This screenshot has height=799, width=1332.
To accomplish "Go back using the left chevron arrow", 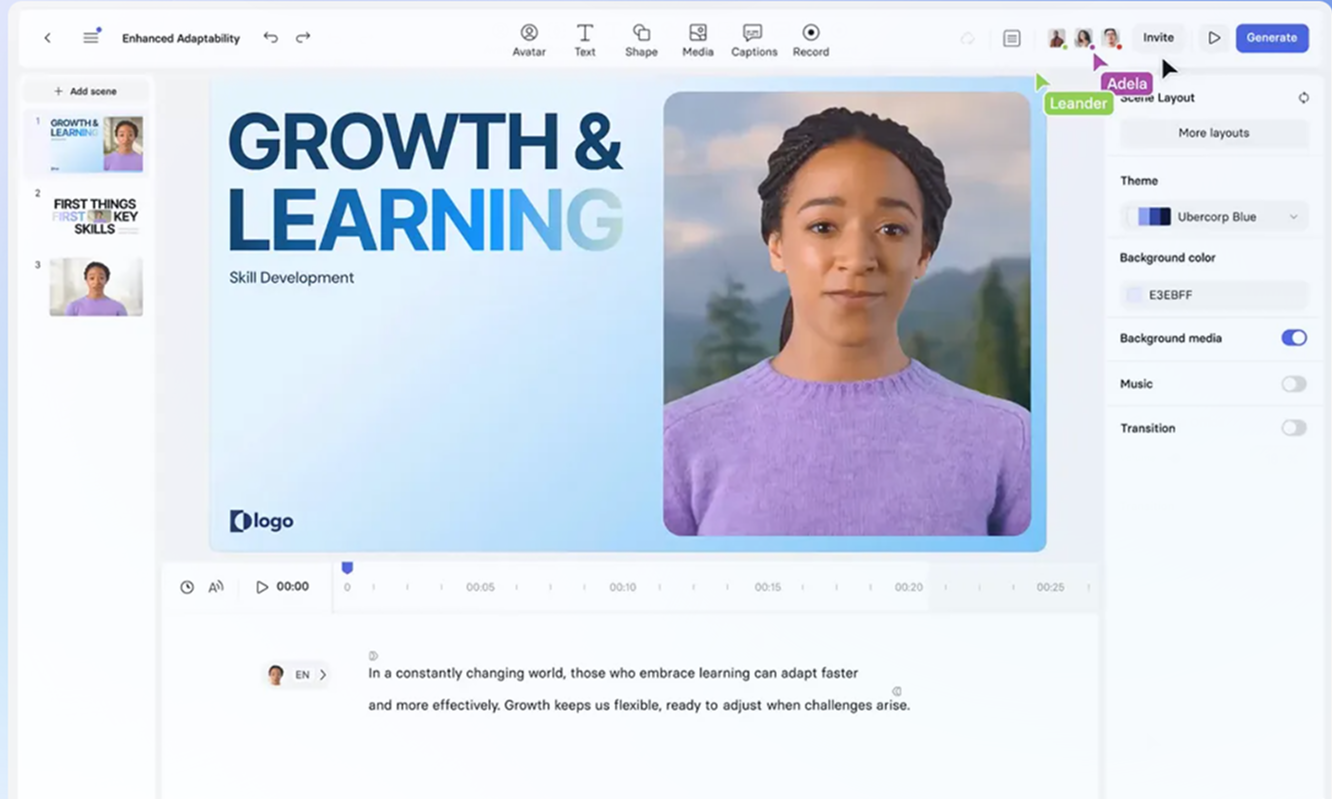I will (47, 38).
